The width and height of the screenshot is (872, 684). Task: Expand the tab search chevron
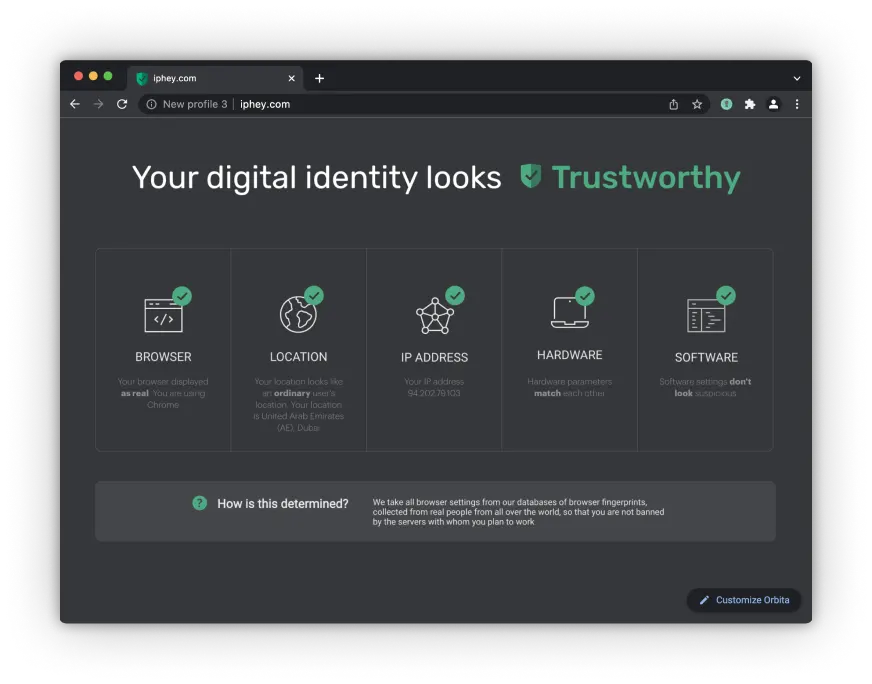point(797,78)
